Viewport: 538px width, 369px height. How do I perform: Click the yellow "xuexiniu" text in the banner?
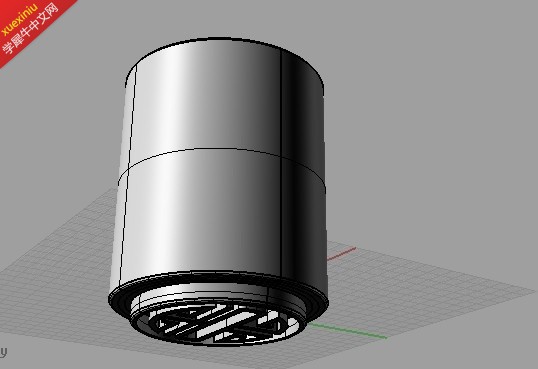(20, 19)
